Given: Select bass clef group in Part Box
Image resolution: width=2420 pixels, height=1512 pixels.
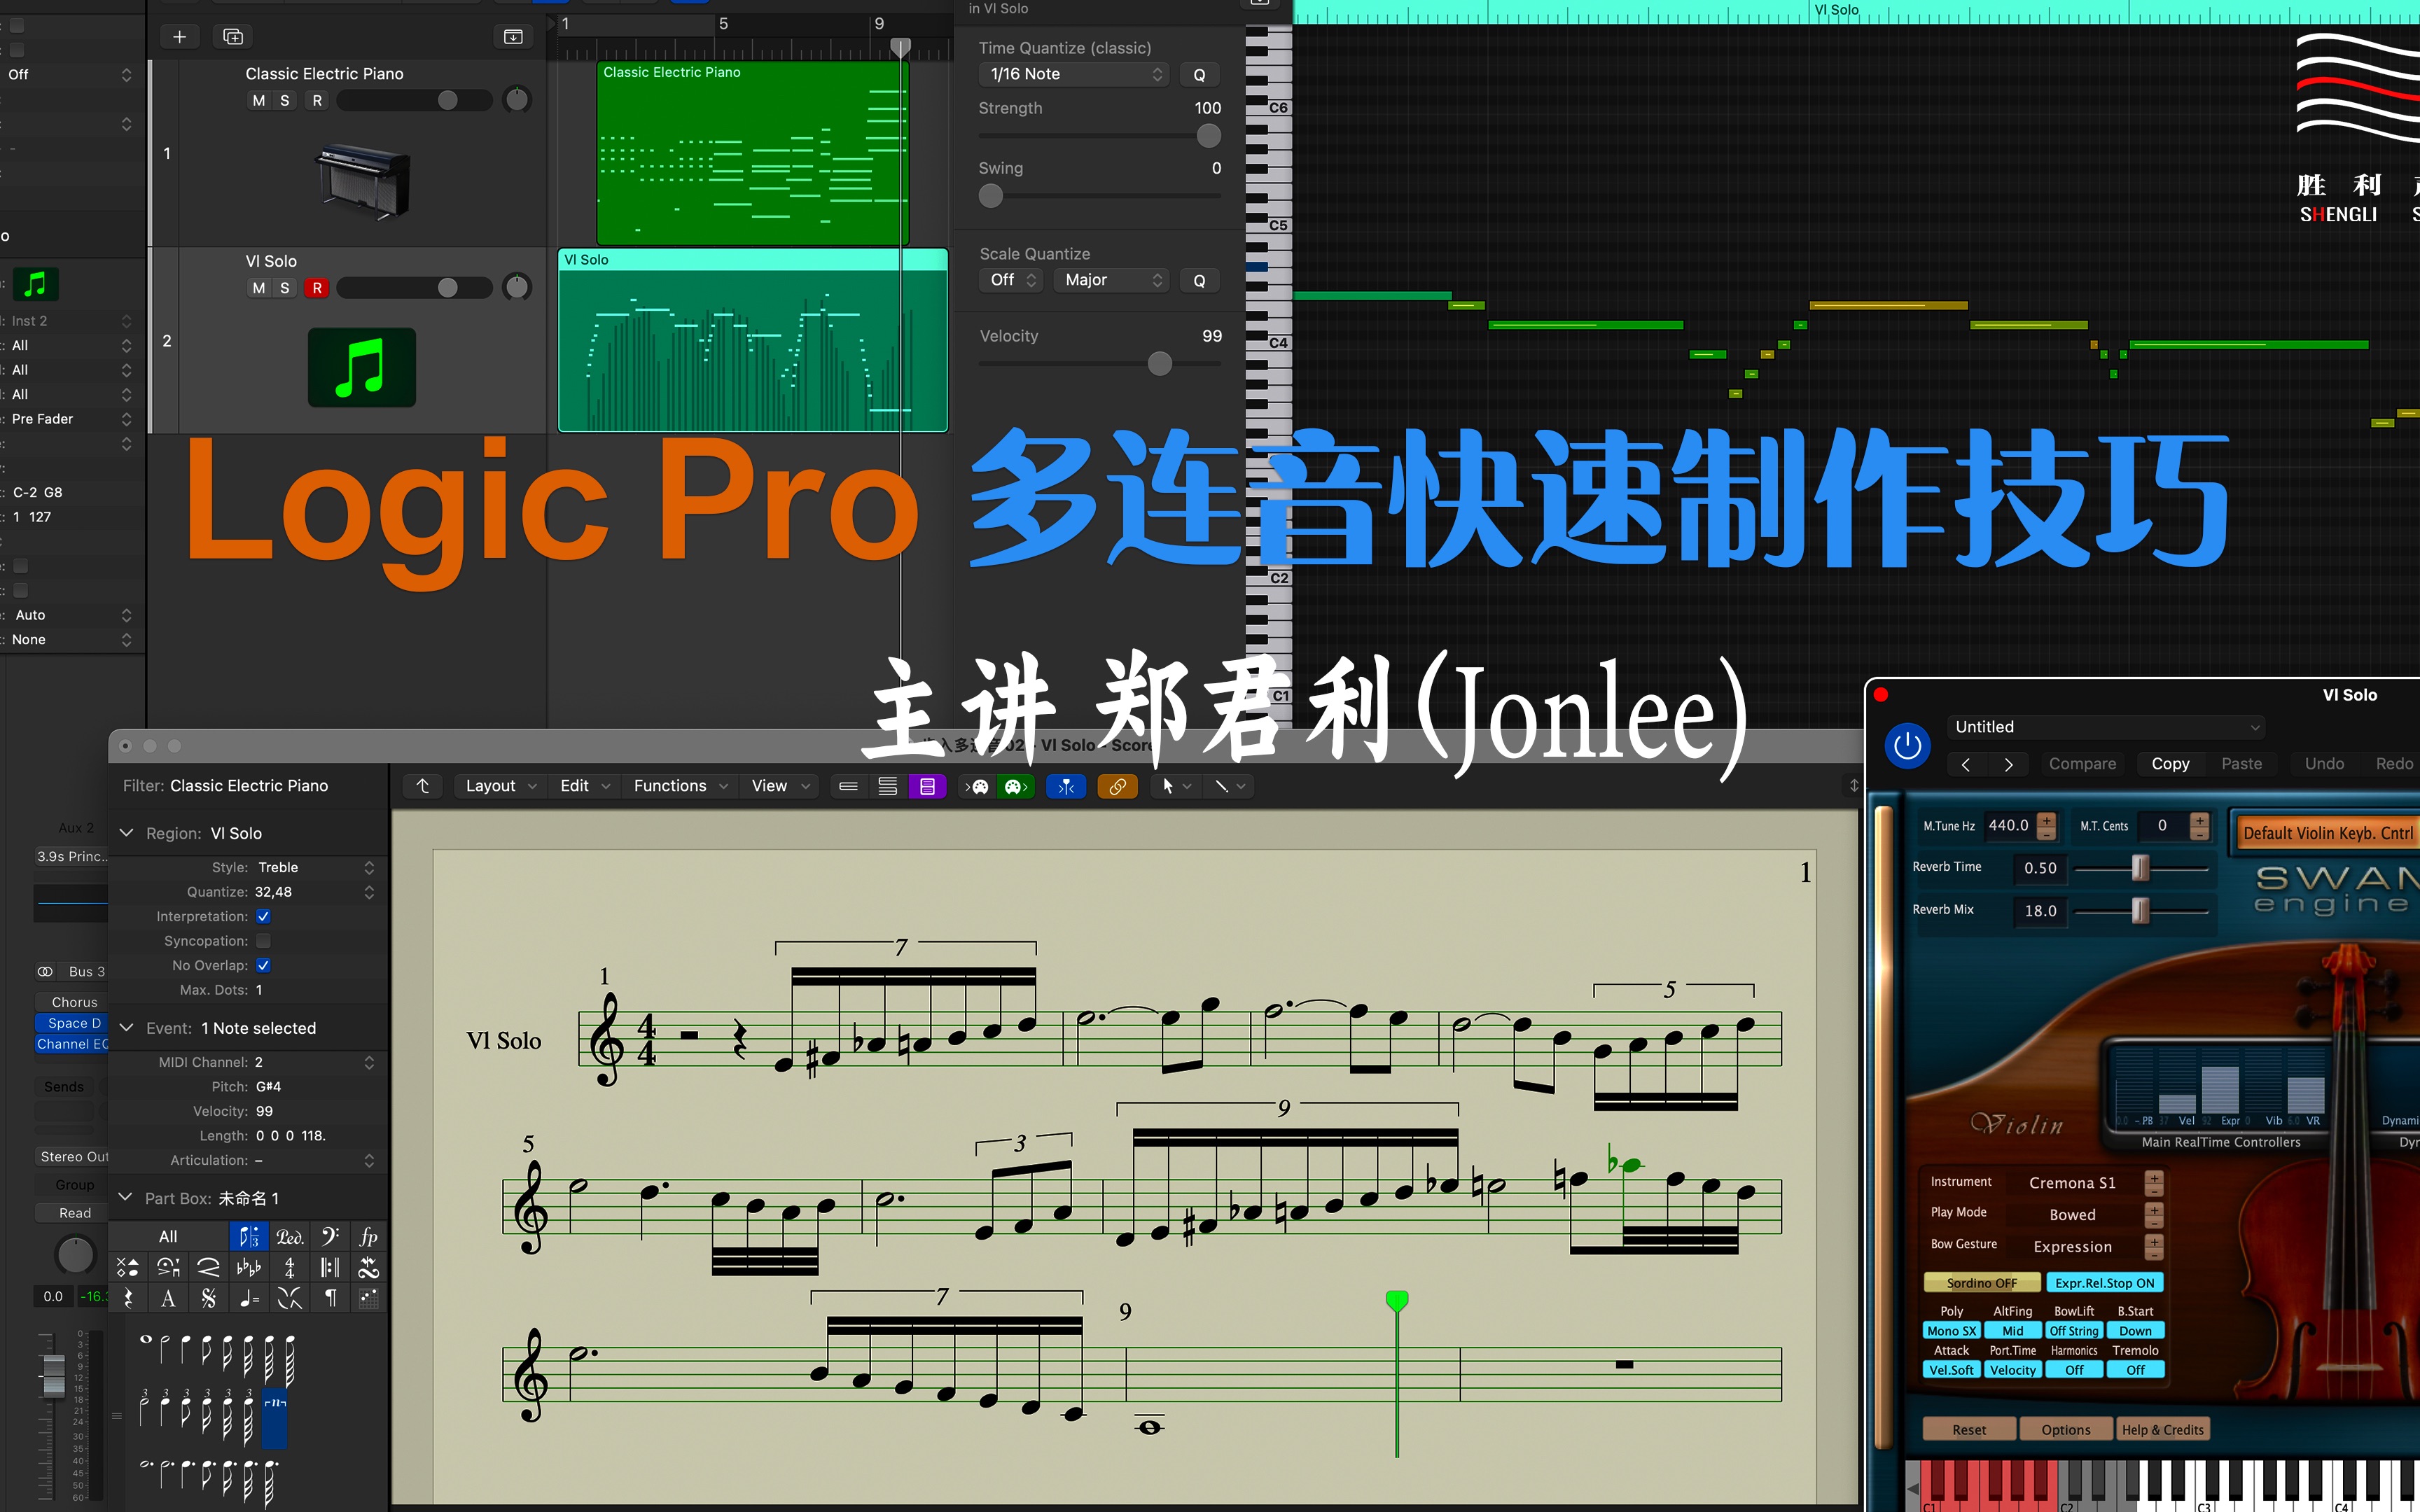Looking at the screenshot, I should pyautogui.click(x=330, y=1237).
